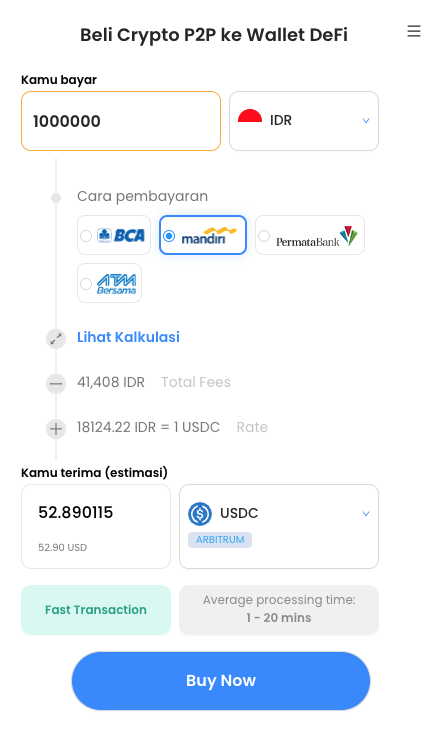This screenshot has width=443, height=731.
Task: Click the estimated receive amount 52.890115
Action: pyautogui.click(x=76, y=512)
